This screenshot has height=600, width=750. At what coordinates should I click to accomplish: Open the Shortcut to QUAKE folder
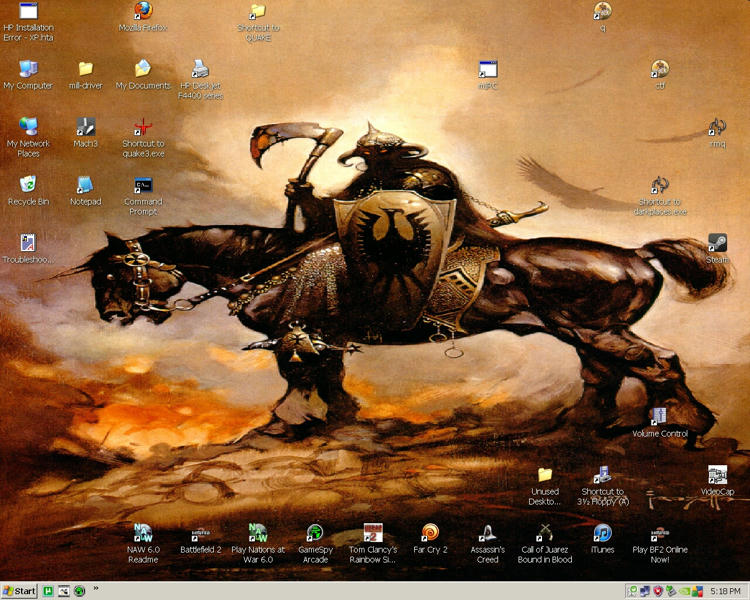[x=258, y=22]
